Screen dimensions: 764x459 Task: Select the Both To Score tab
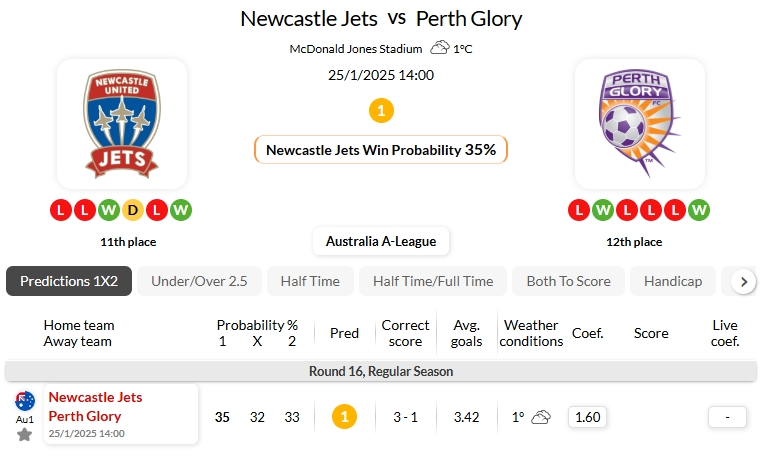coord(568,281)
